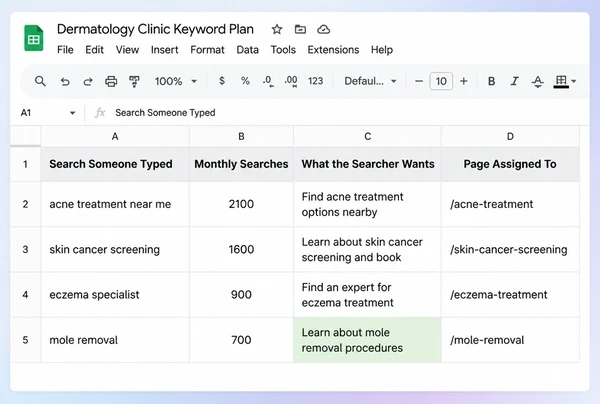600x404 pixels.
Task: Click the search menus magnifier icon
Action: 40,81
